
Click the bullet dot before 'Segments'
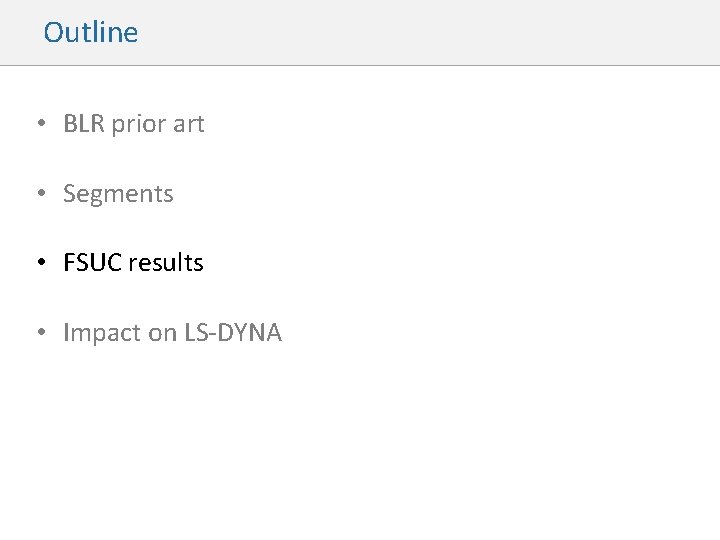pyautogui.click(x=40, y=194)
